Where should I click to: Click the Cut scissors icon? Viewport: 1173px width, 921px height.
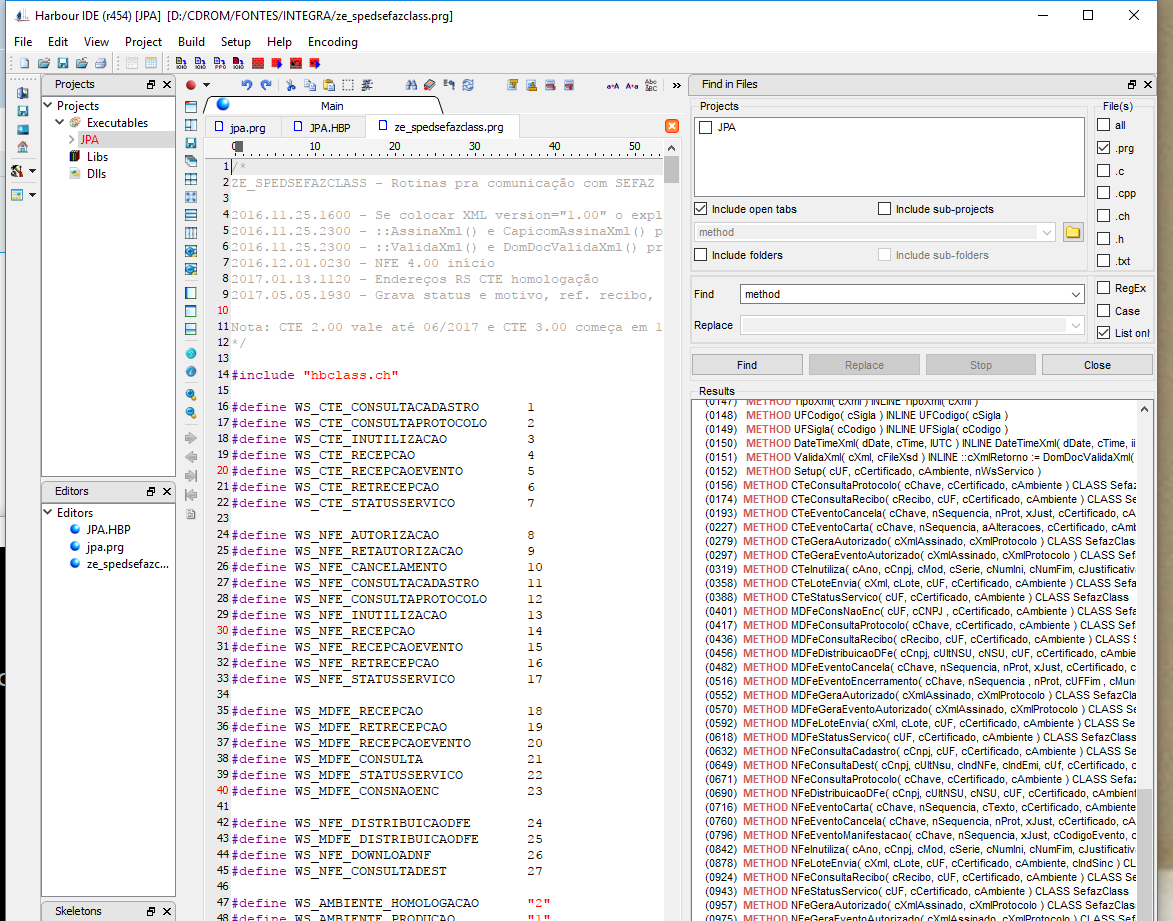290,85
